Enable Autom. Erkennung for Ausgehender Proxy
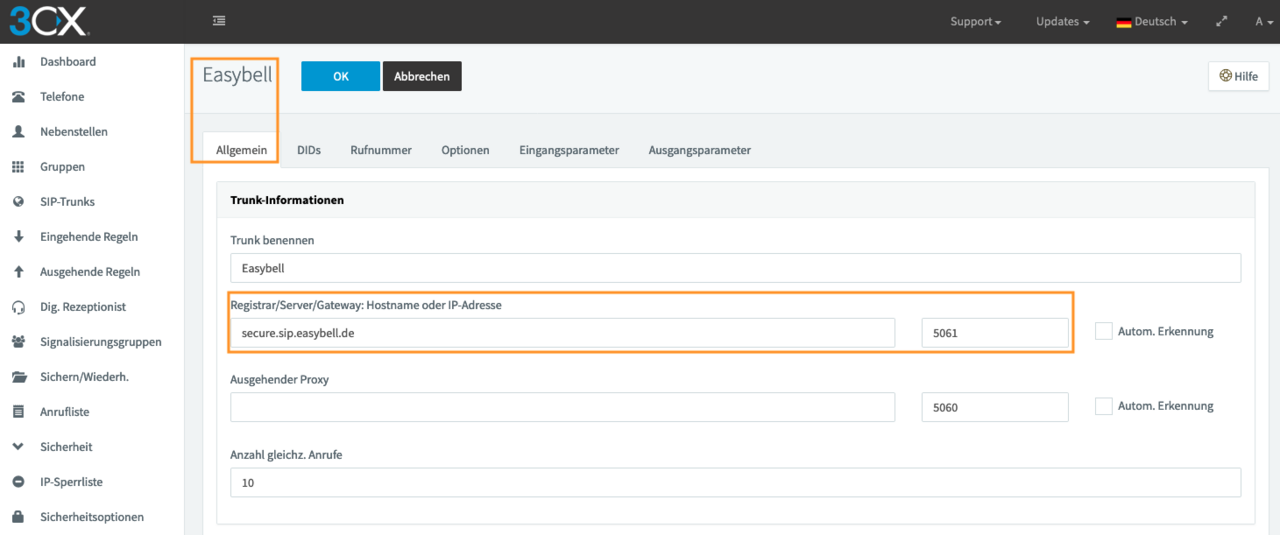Screen dimensions: 1280x535 click(x=1104, y=406)
